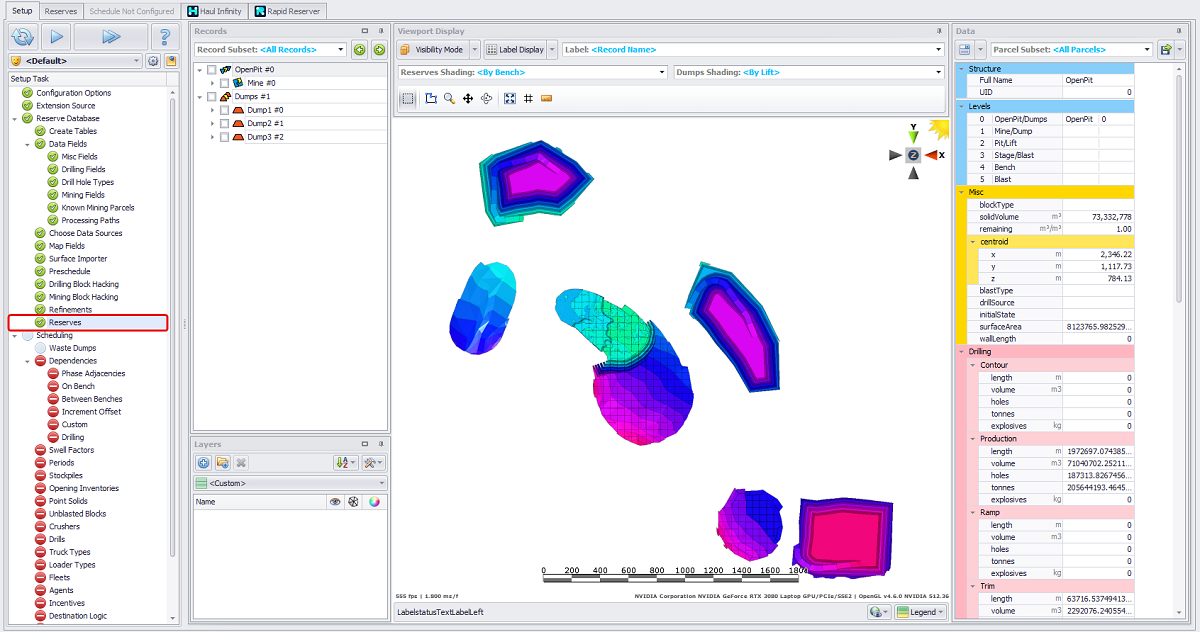Activate the pan move tool in viewport
The image size is (1200, 632).
467,98
